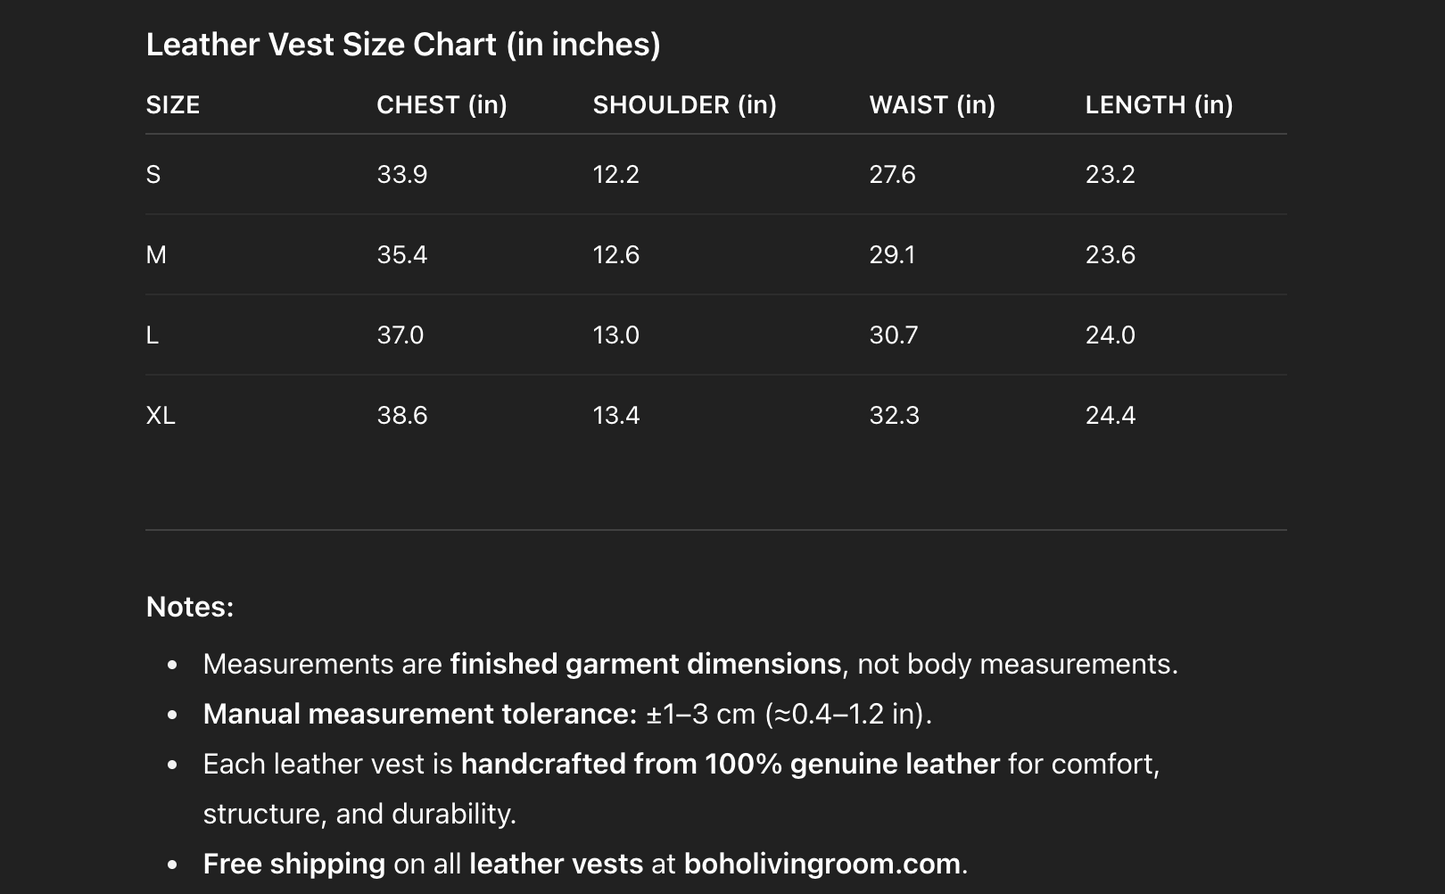Click the 33.9 chest value
The height and width of the screenshot is (894, 1445).
tap(402, 175)
